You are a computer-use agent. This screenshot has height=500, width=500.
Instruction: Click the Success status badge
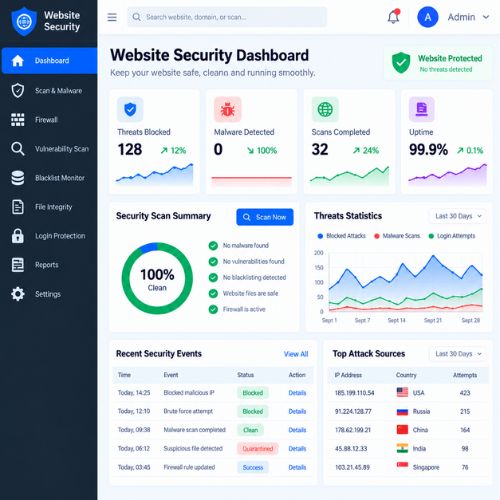point(253,467)
